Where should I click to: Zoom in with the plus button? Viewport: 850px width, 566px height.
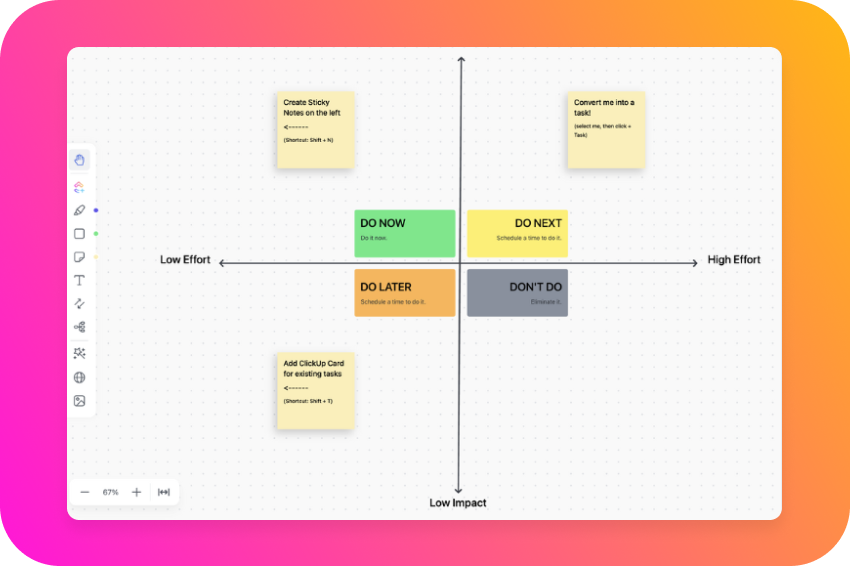coord(136,492)
